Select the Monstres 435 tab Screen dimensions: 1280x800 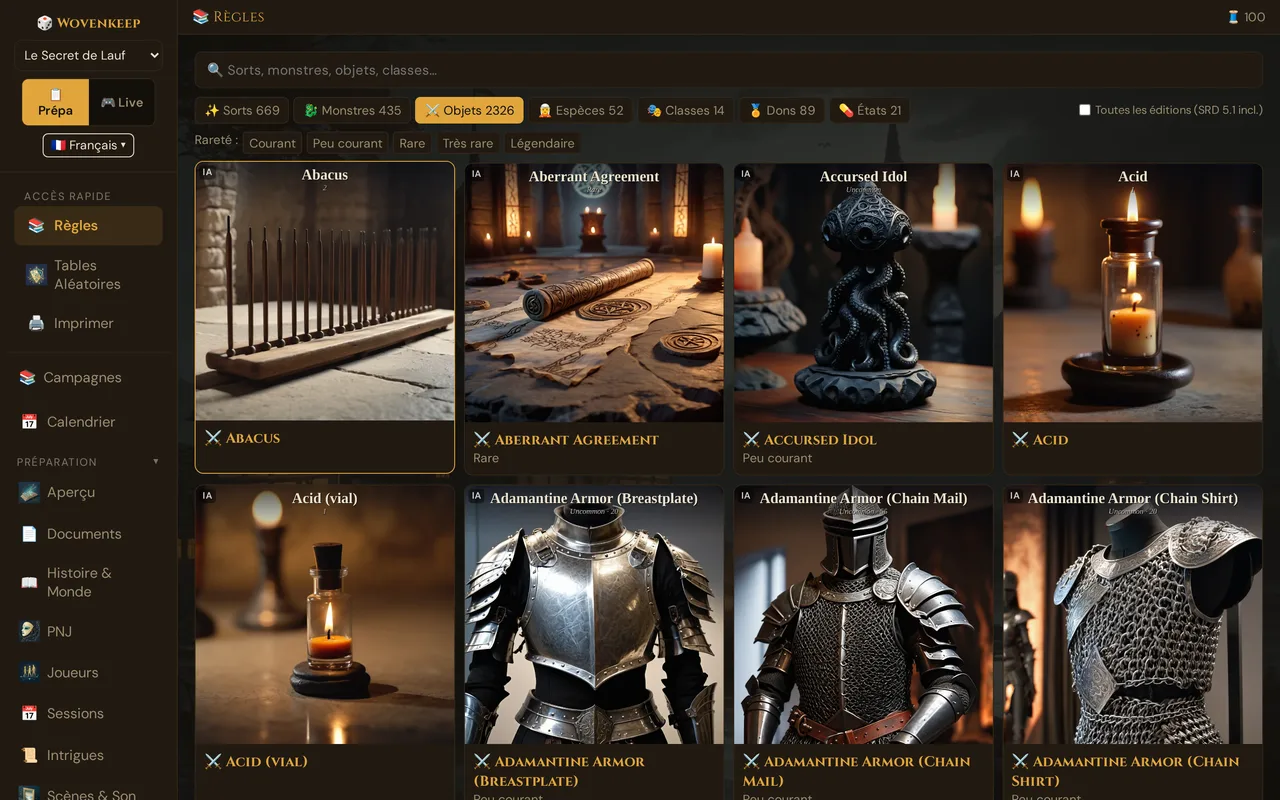click(352, 110)
